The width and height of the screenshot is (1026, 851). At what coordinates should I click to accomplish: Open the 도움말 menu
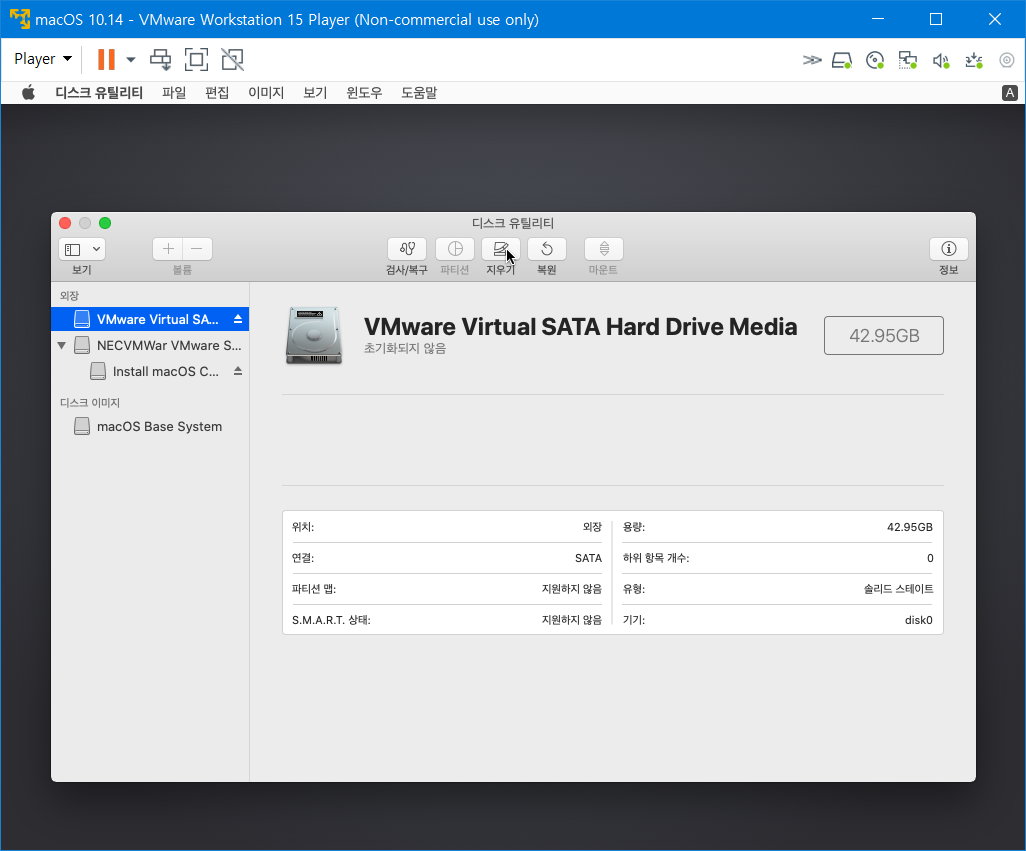point(419,93)
